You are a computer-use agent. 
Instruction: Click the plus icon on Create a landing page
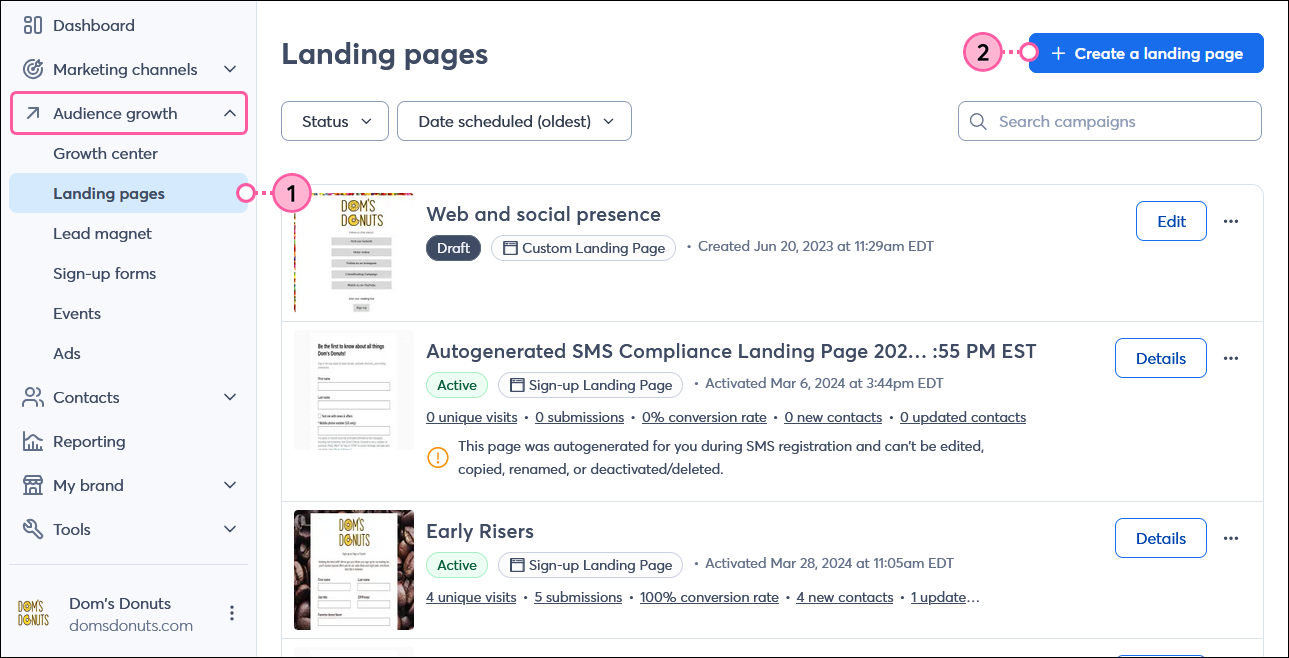pos(1058,53)
